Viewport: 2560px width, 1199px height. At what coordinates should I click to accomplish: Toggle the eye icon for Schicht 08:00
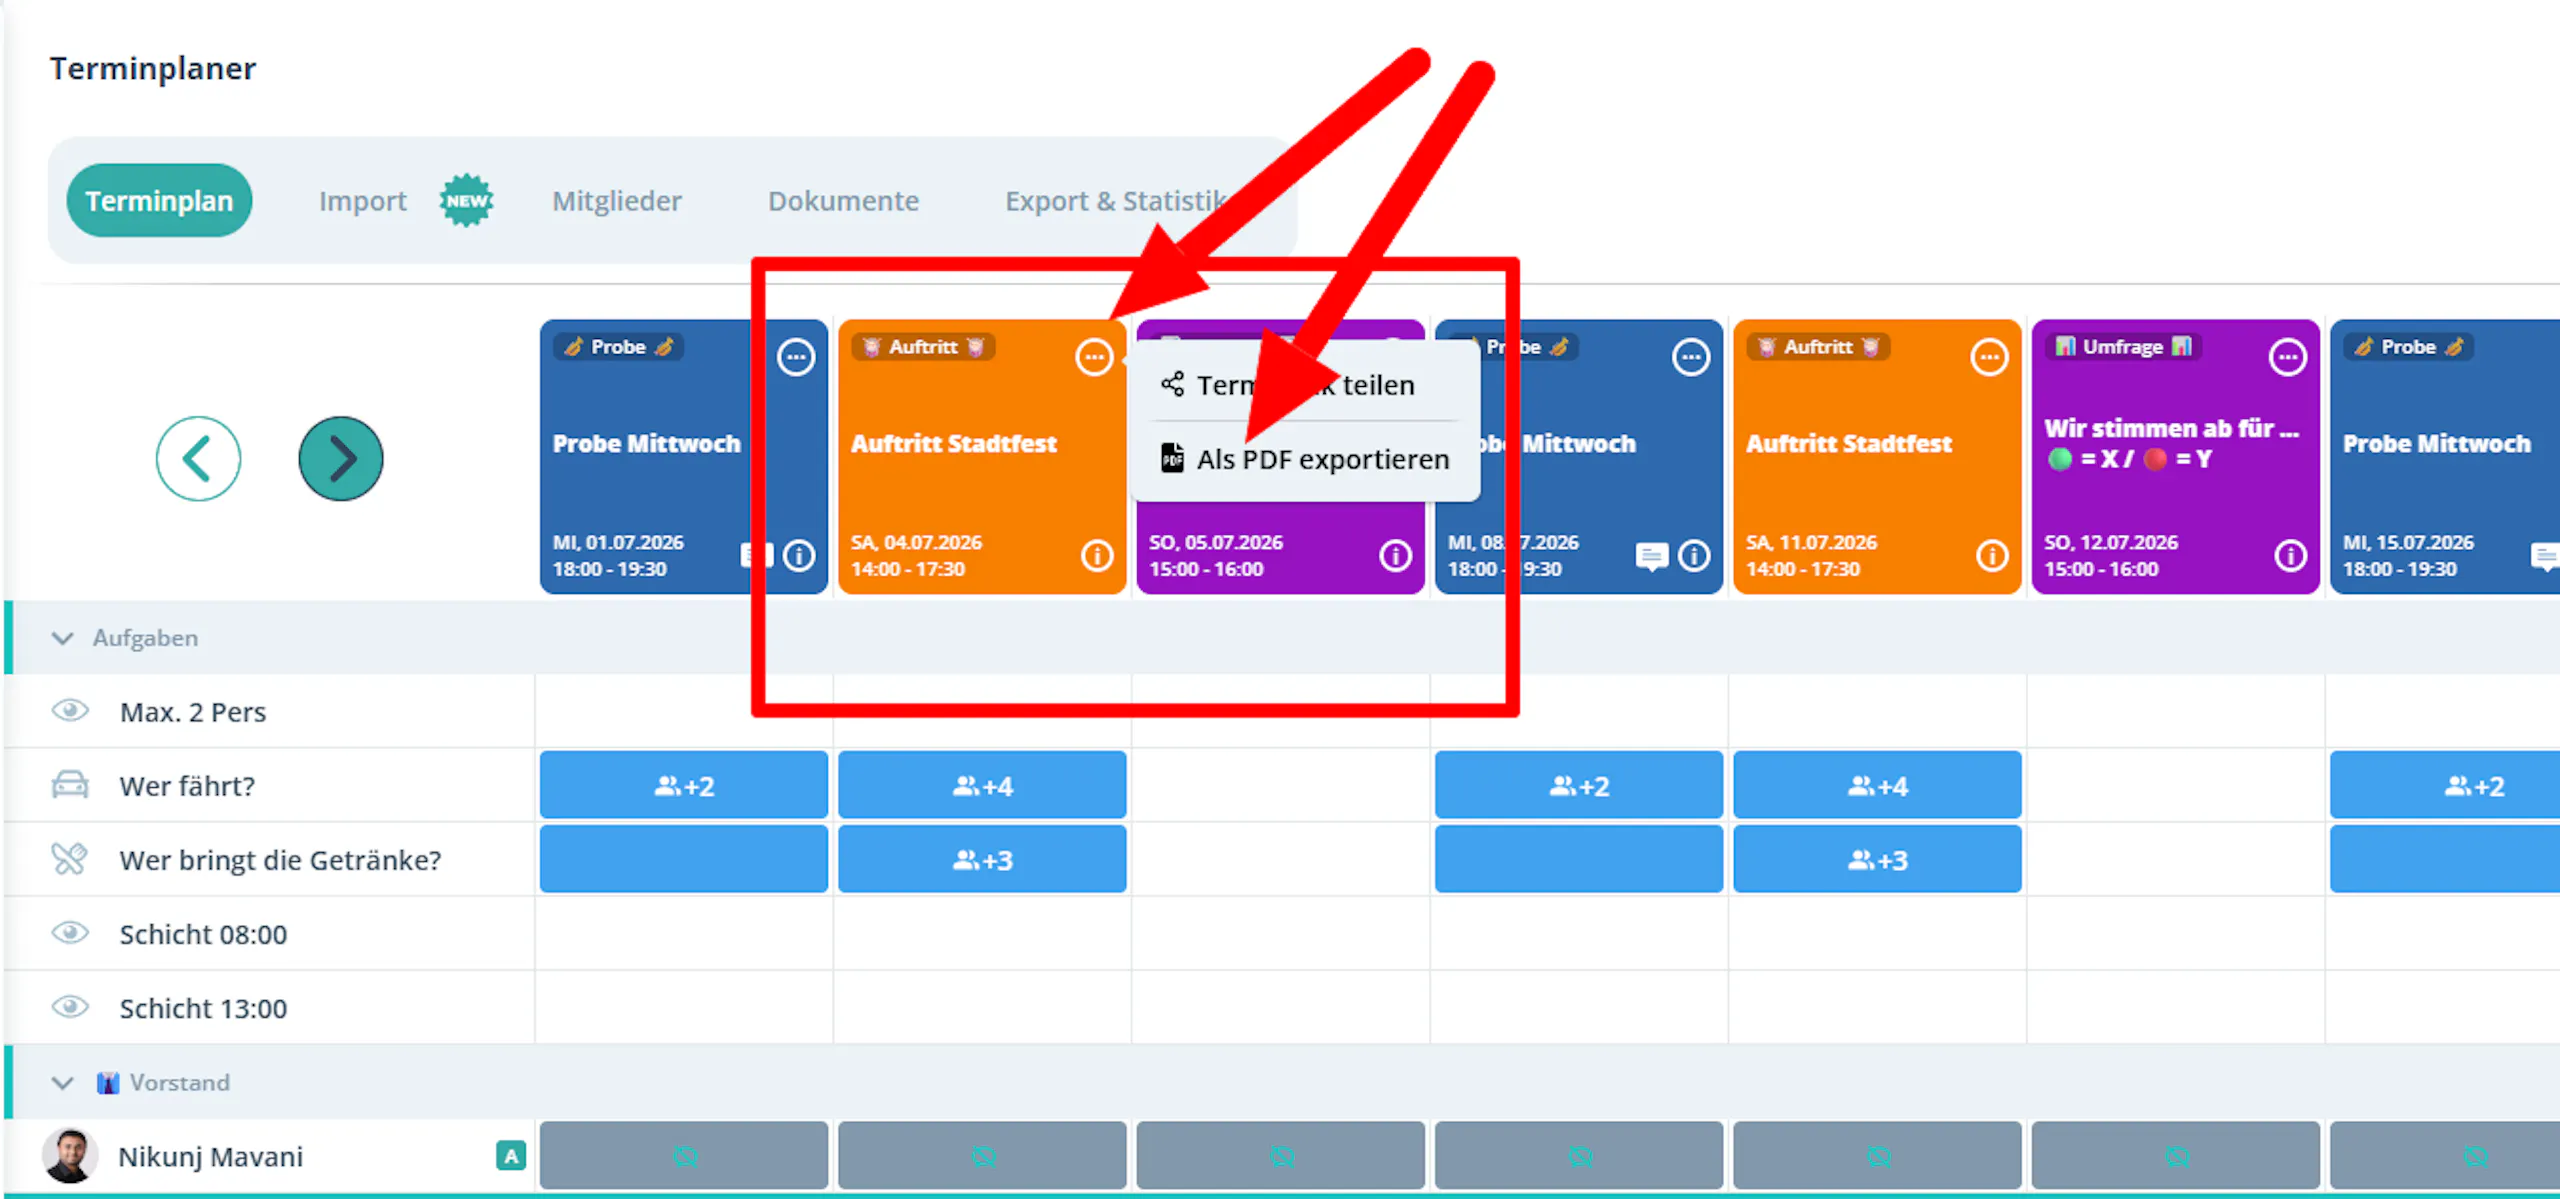point(70,933)
